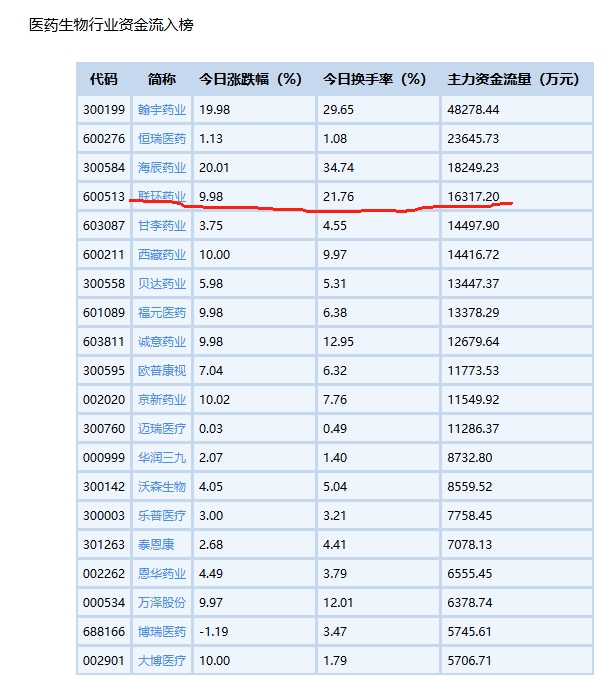Image resolution: width=606 pixels, height=684 pixels.
Task: Open the 联环药业 stock link
Action: pos(162,197)
